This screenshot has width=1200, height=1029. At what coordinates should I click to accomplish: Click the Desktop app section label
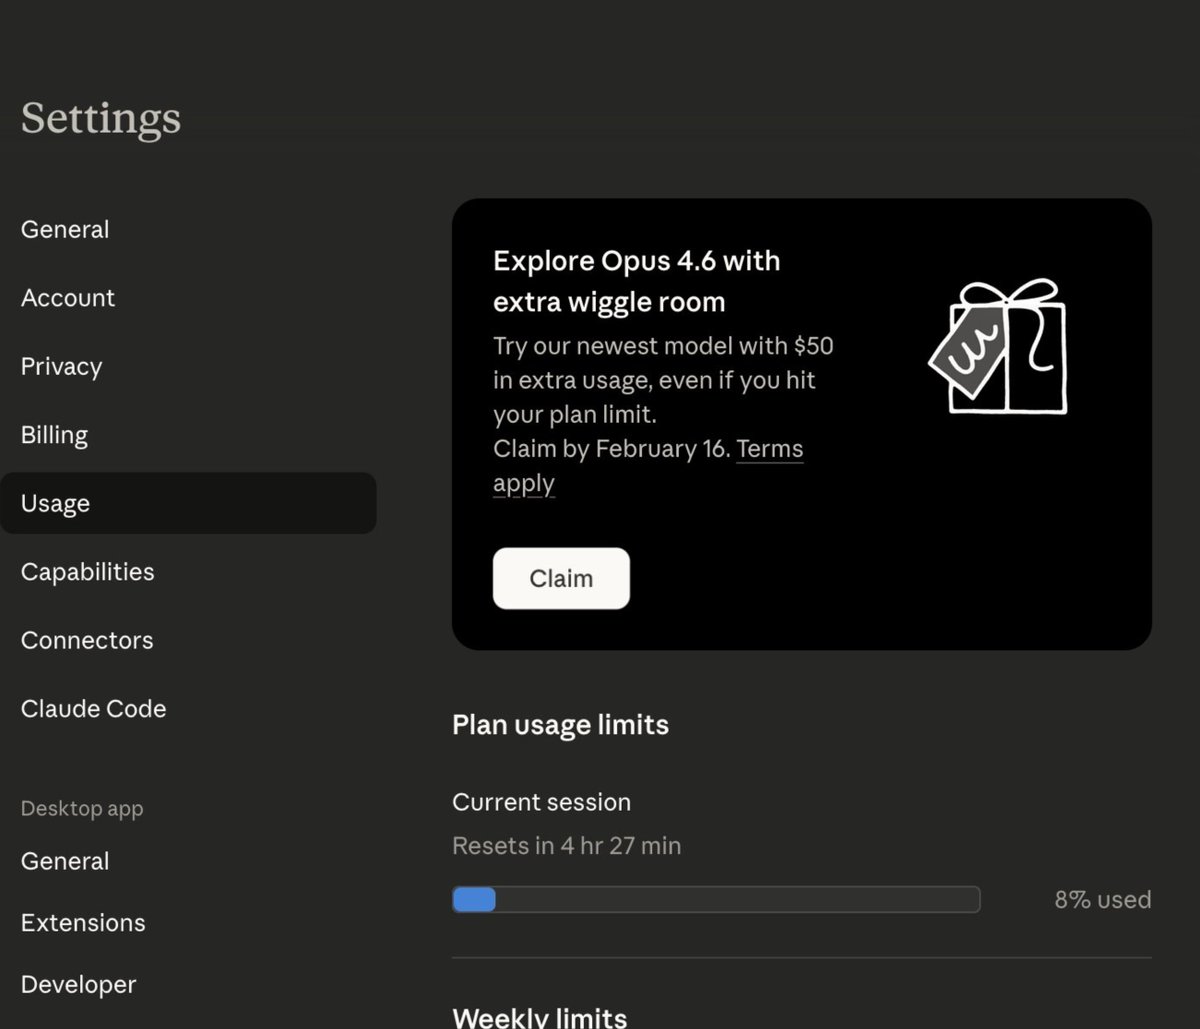pos(82,809)
